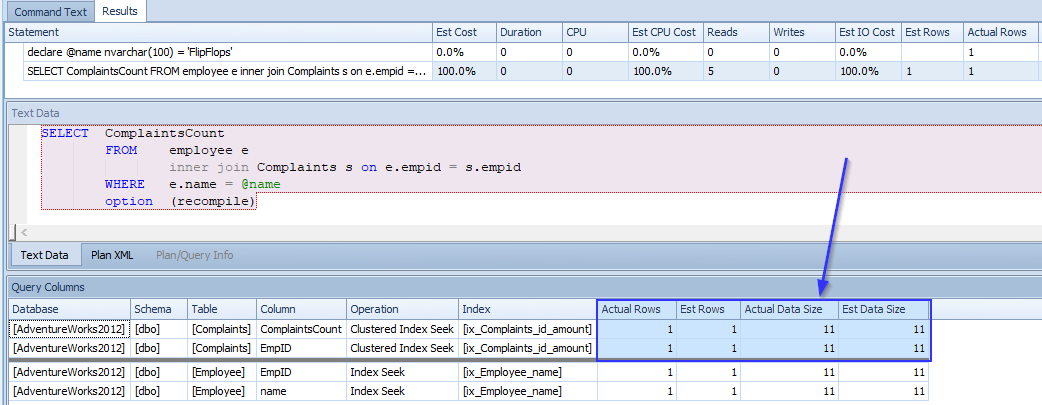Viewport: 1042px width, 405px height.
Task: Click the Est IO Cost column header
Action: pos(868,33)
